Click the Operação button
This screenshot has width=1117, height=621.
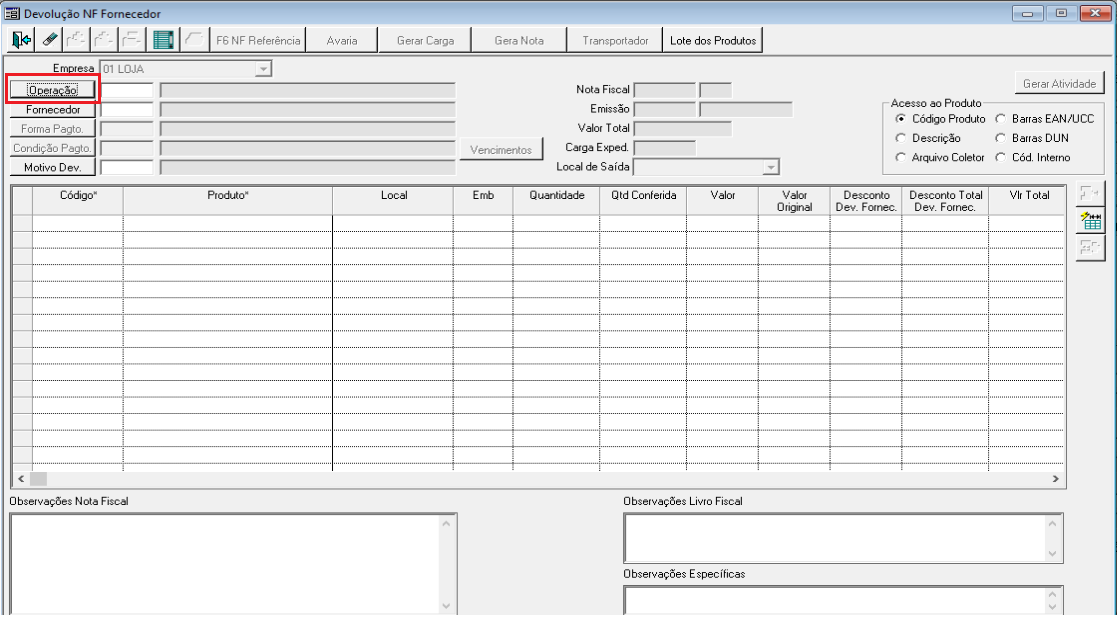click(x=53, y=90)
